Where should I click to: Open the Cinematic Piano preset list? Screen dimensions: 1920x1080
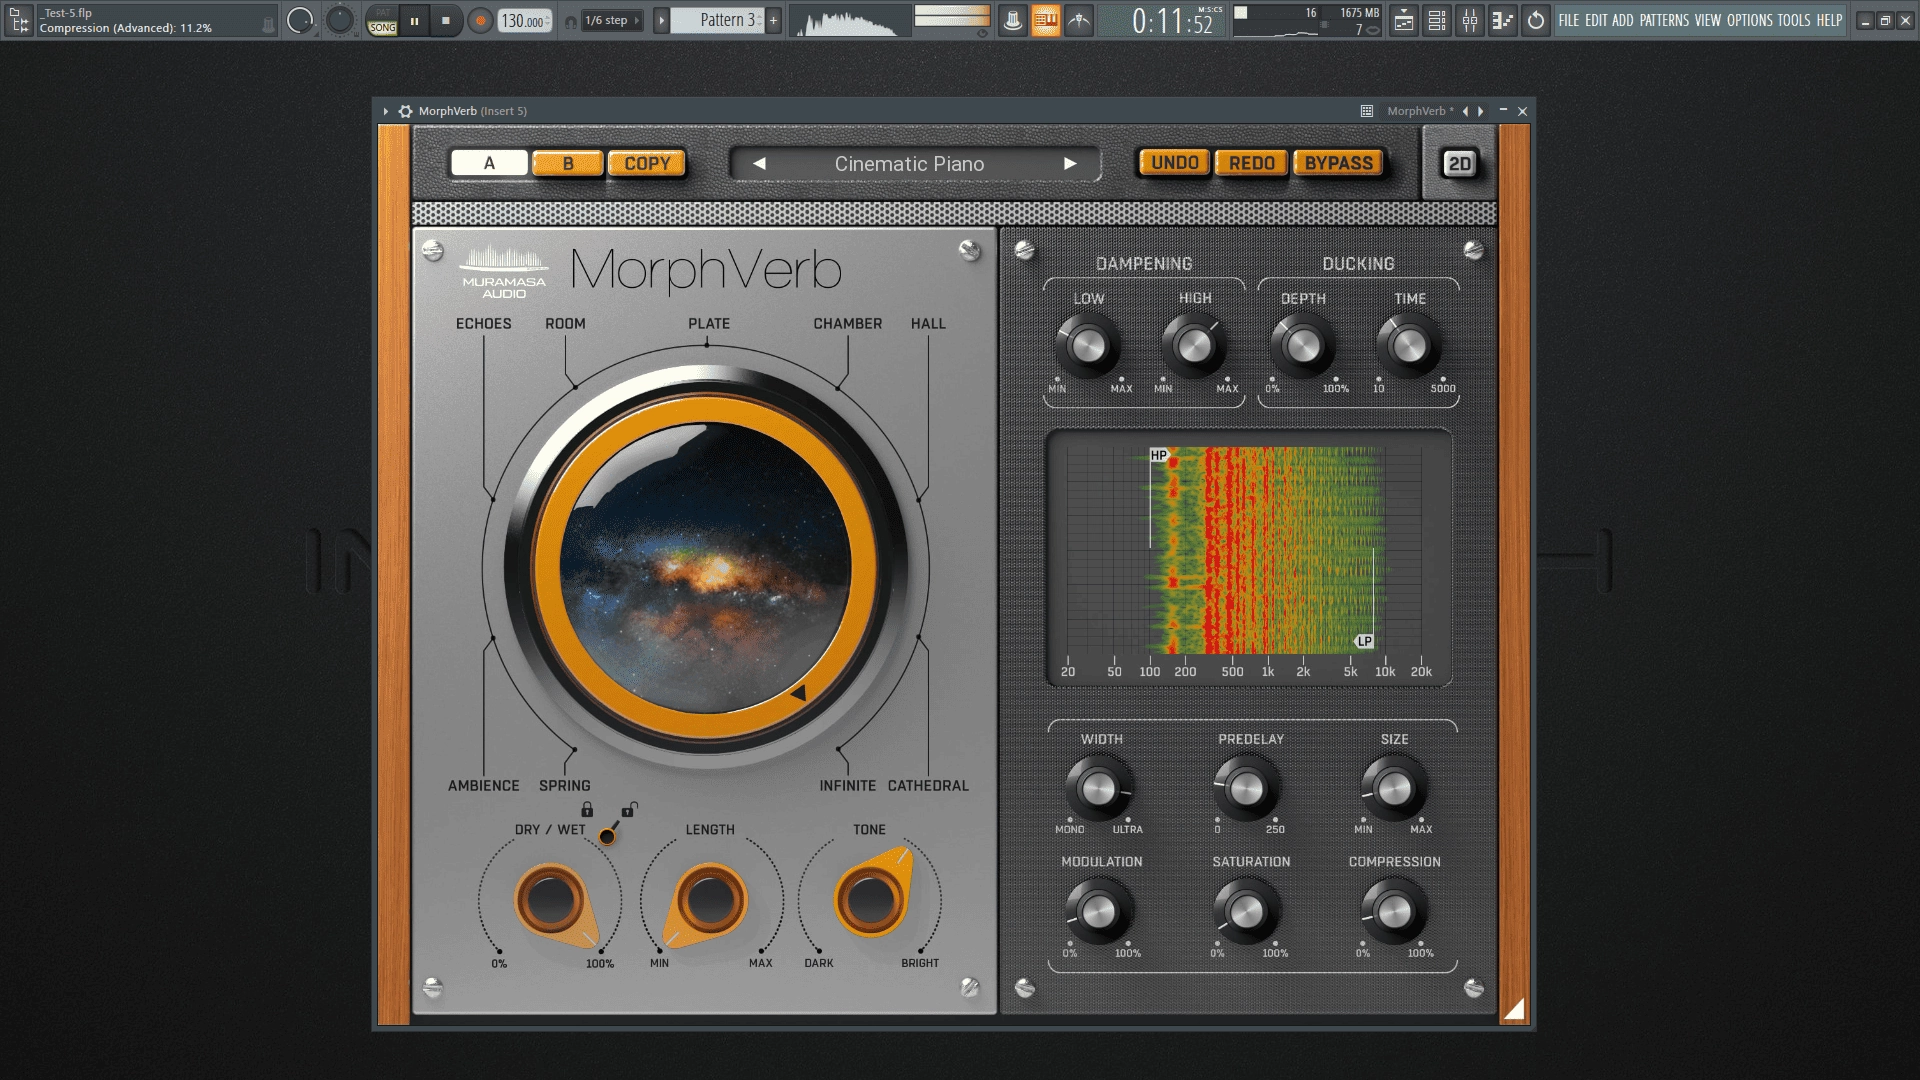(909, 164)
